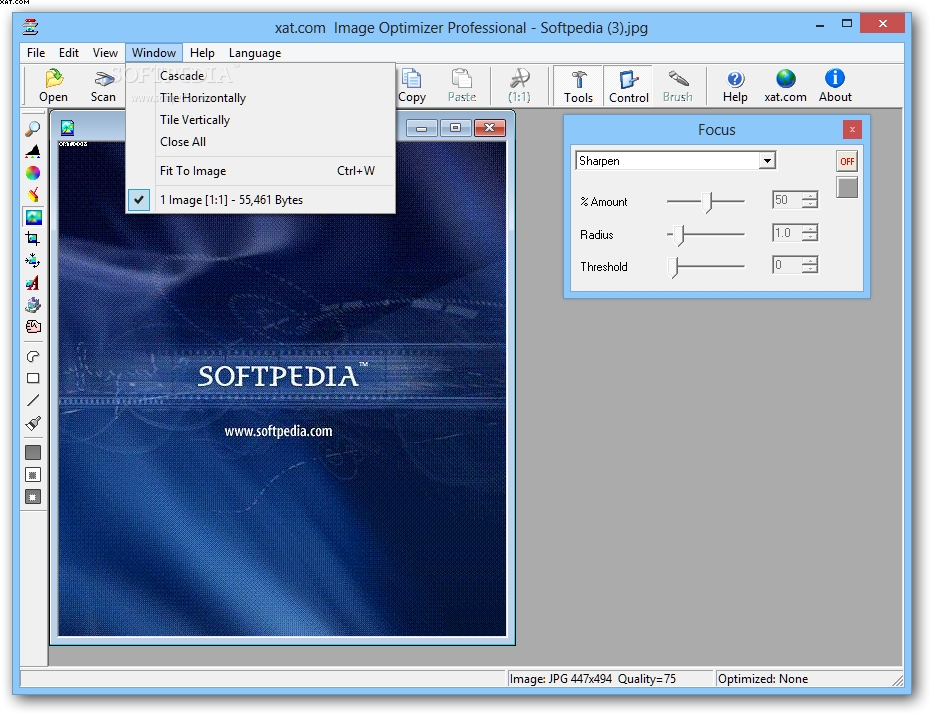Choose Cascade from Window menu
The width and height of the screenshot is (932, 715).
260,76
